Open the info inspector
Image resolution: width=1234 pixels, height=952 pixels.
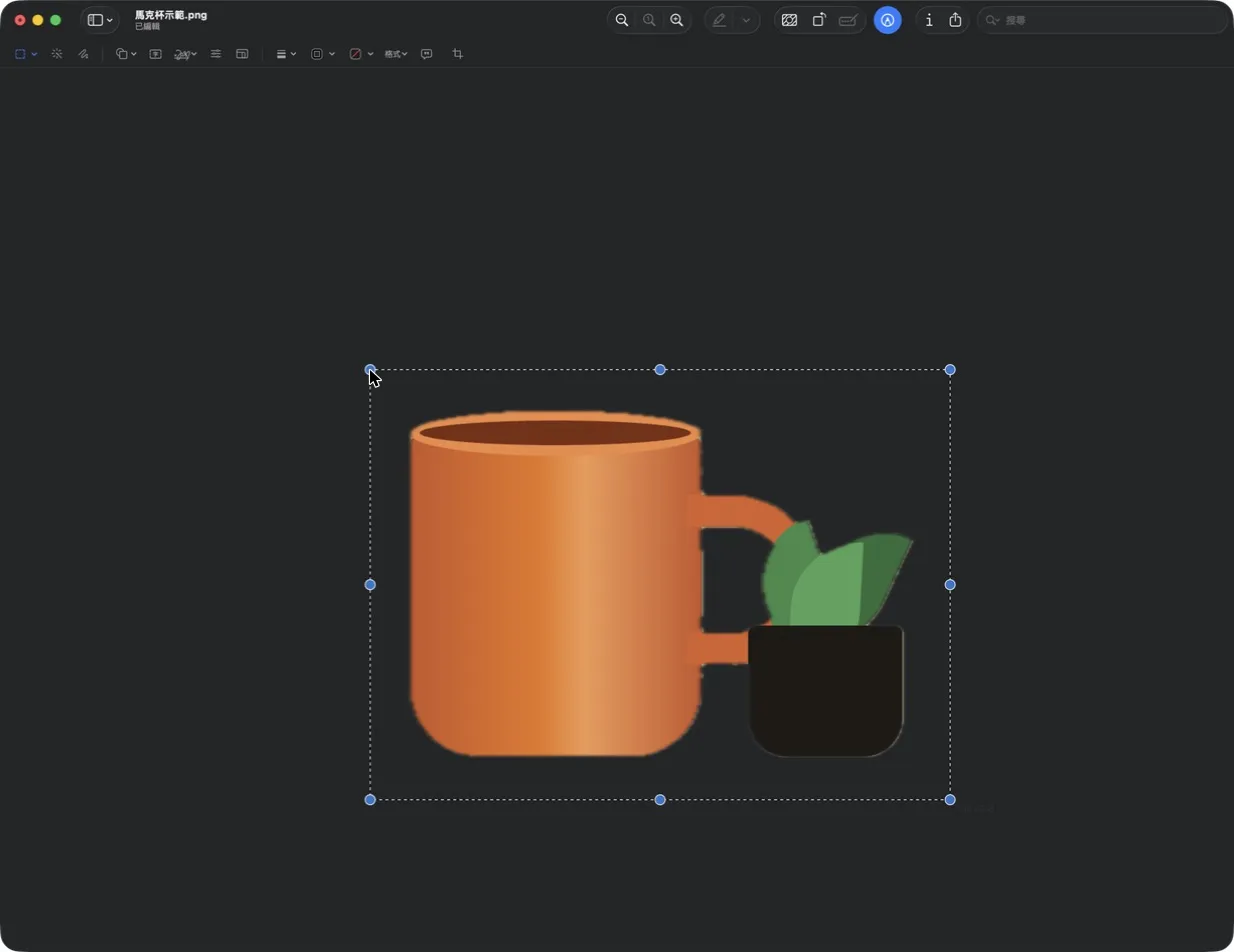point(929,20)
